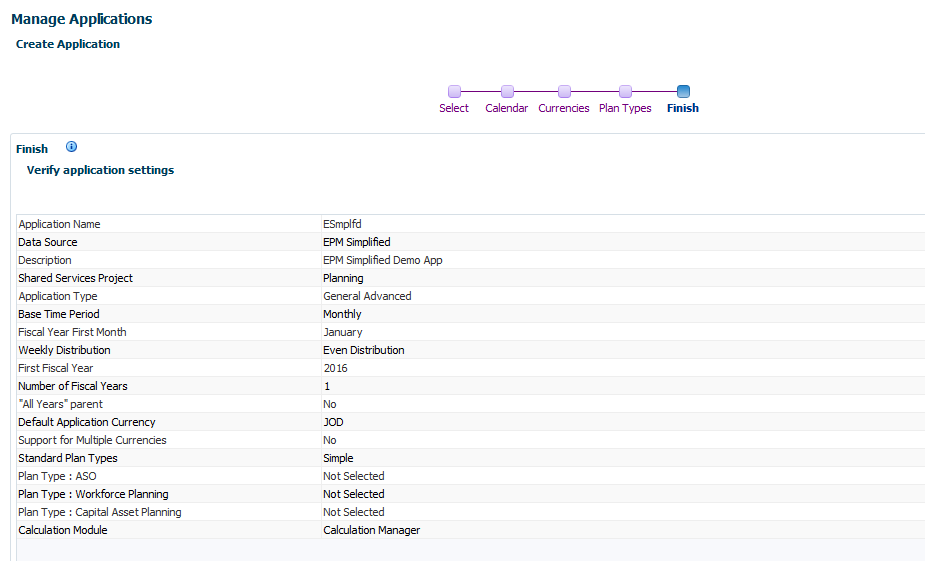Viewport: 925px width, 561px height.
Task: Click the Currencies step square marker
Action: click(565, 91)
